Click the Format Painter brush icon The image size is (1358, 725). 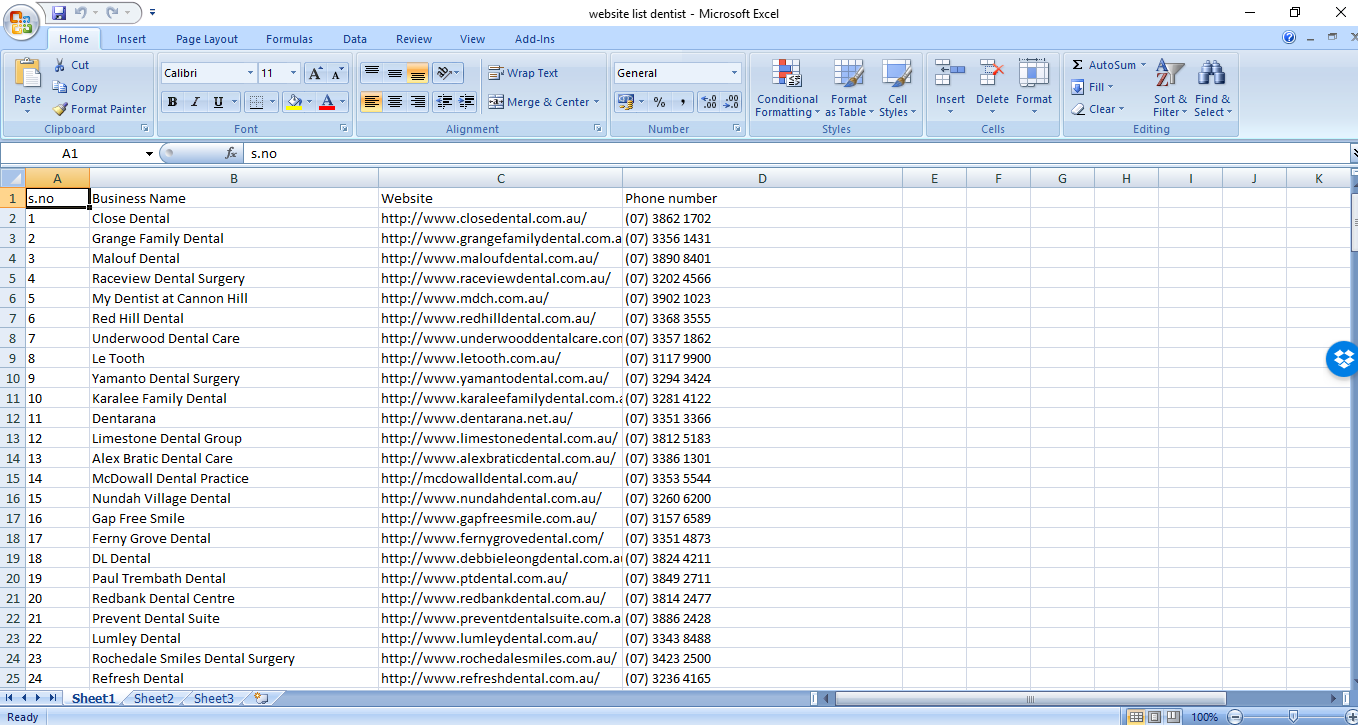pyautogui.click(x=60, y=109)
